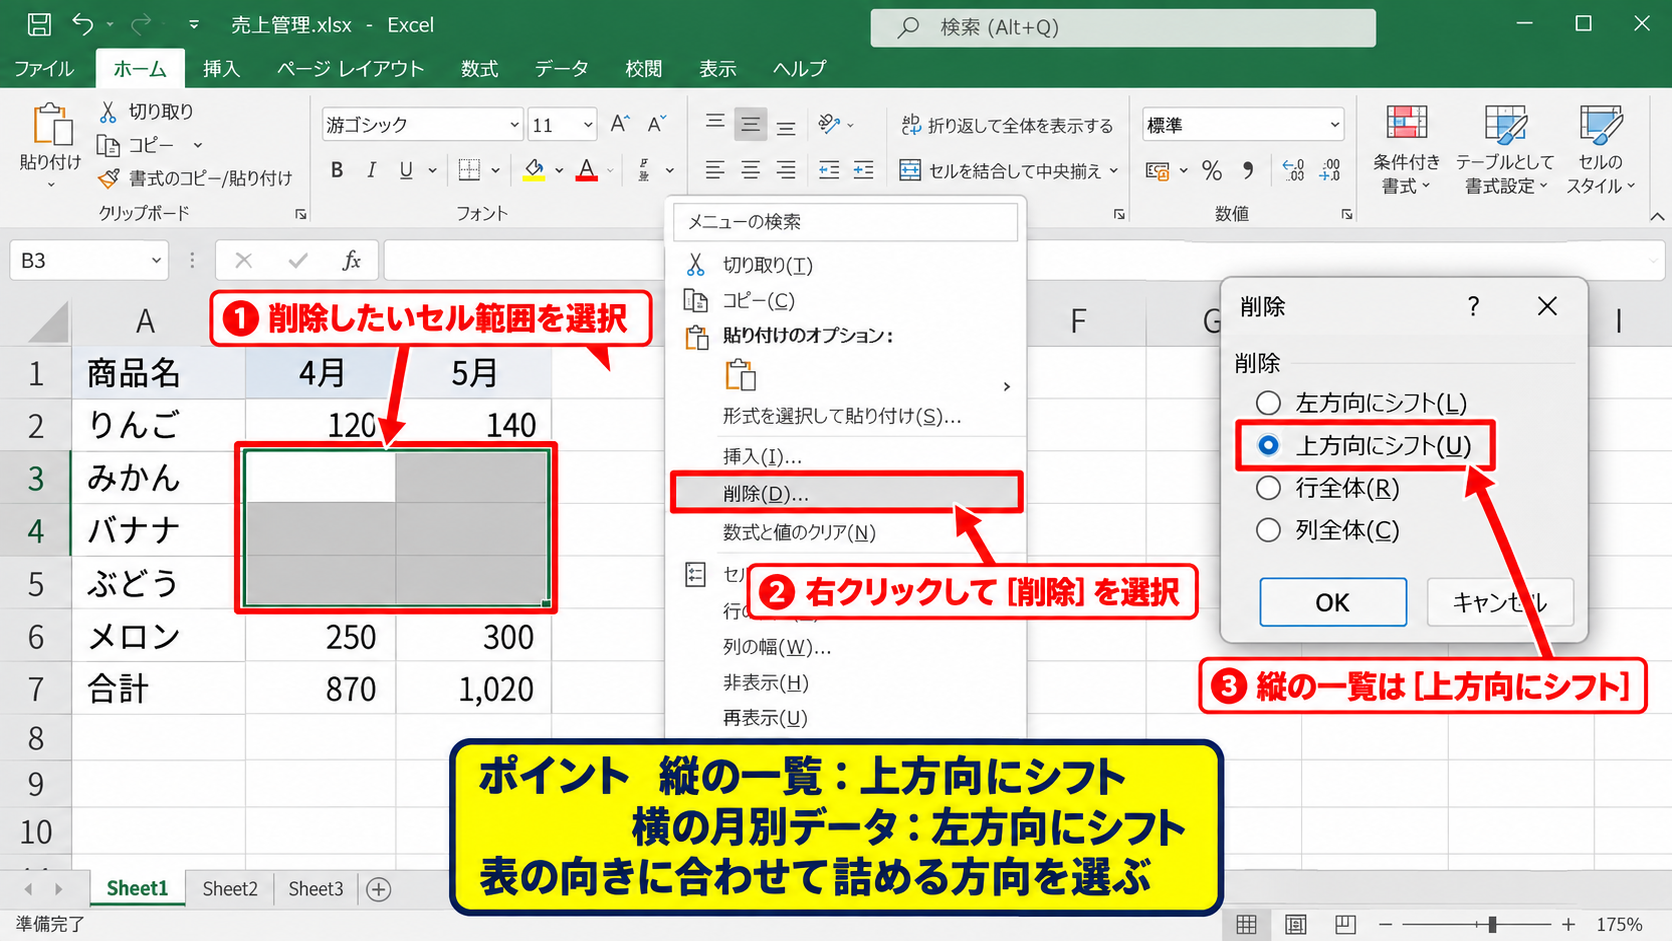Click the insert function fx icon
Viewport: 1672px width, 941px height.
351,260
